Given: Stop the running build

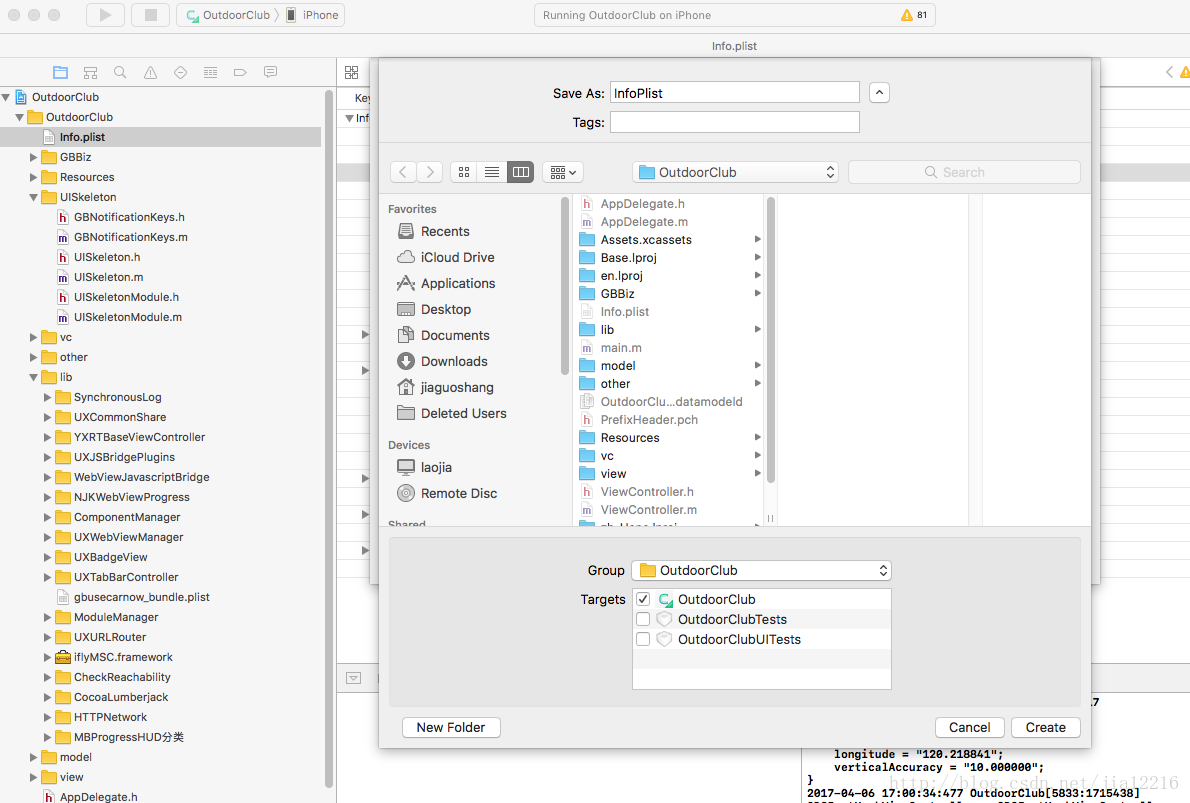Looking at the screenshot, I should 150,15.
